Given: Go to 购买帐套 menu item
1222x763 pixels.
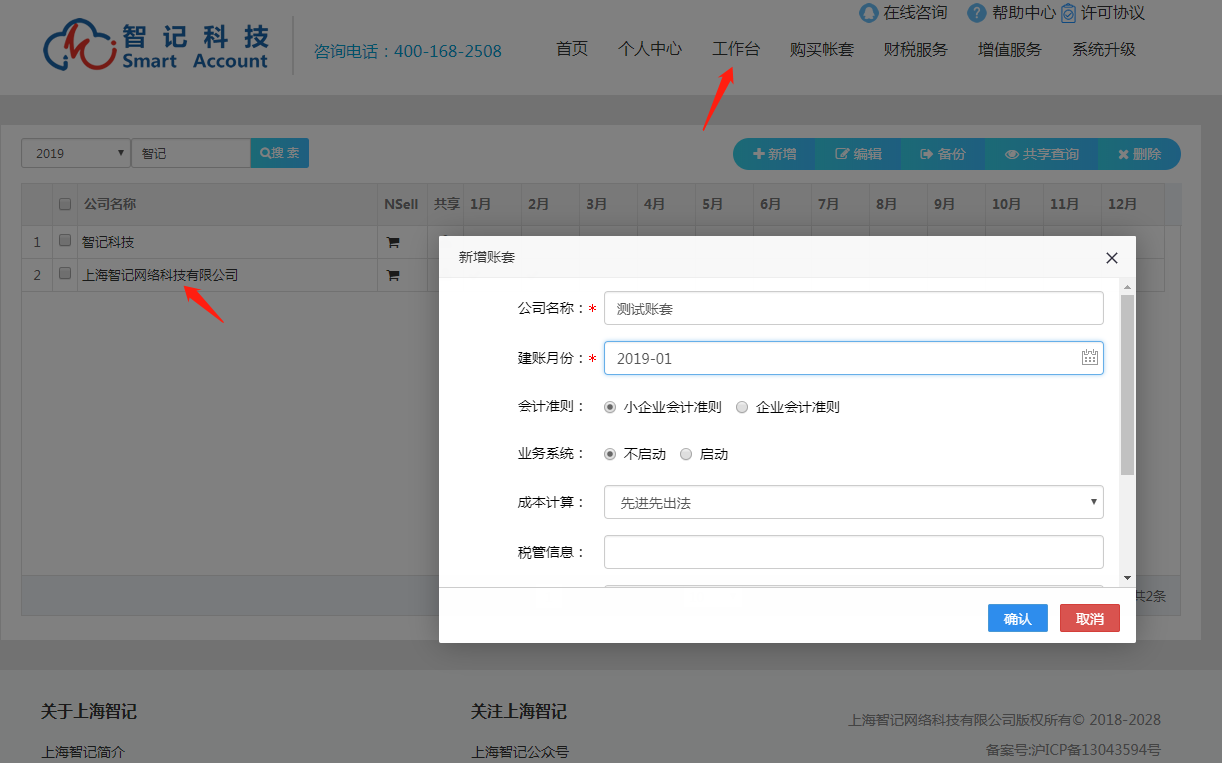Looking at the screenshot, I should point(821,49).
